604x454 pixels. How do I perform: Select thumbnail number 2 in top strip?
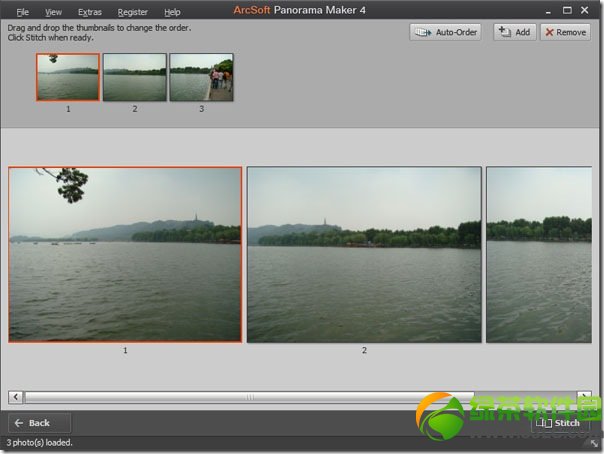[135, 77]
